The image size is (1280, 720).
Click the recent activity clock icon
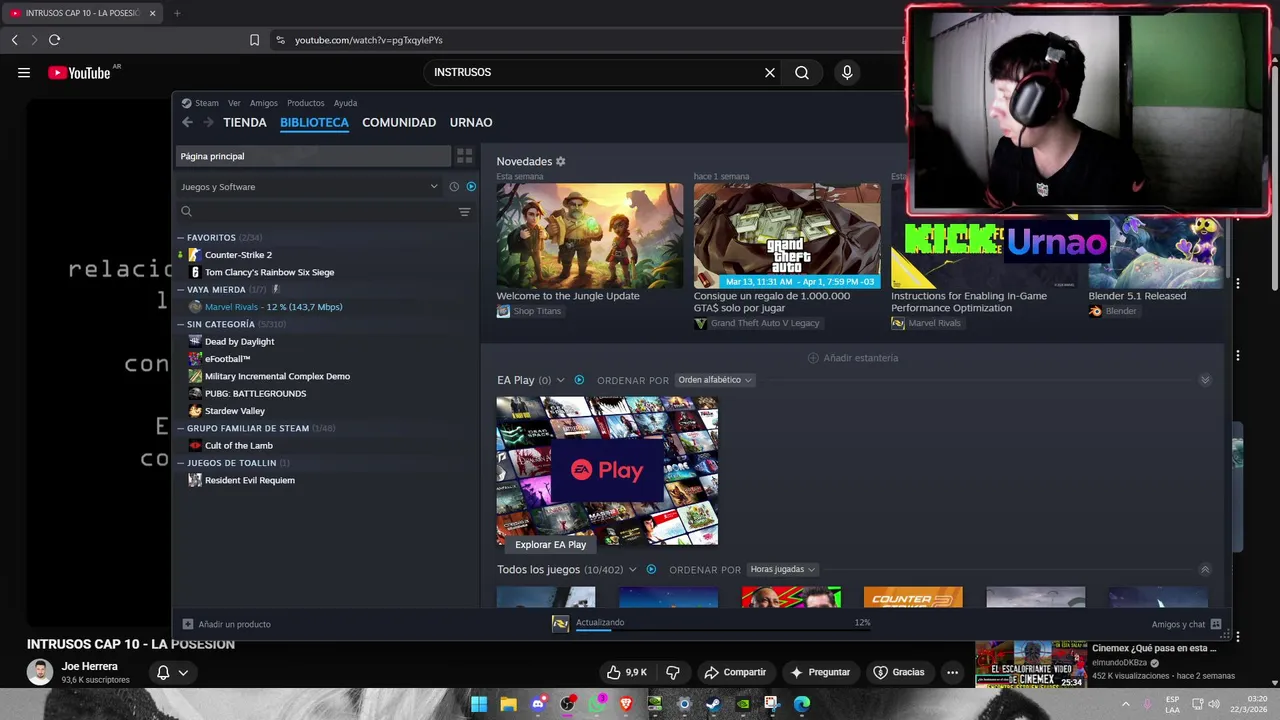click(x=454, y=187)
